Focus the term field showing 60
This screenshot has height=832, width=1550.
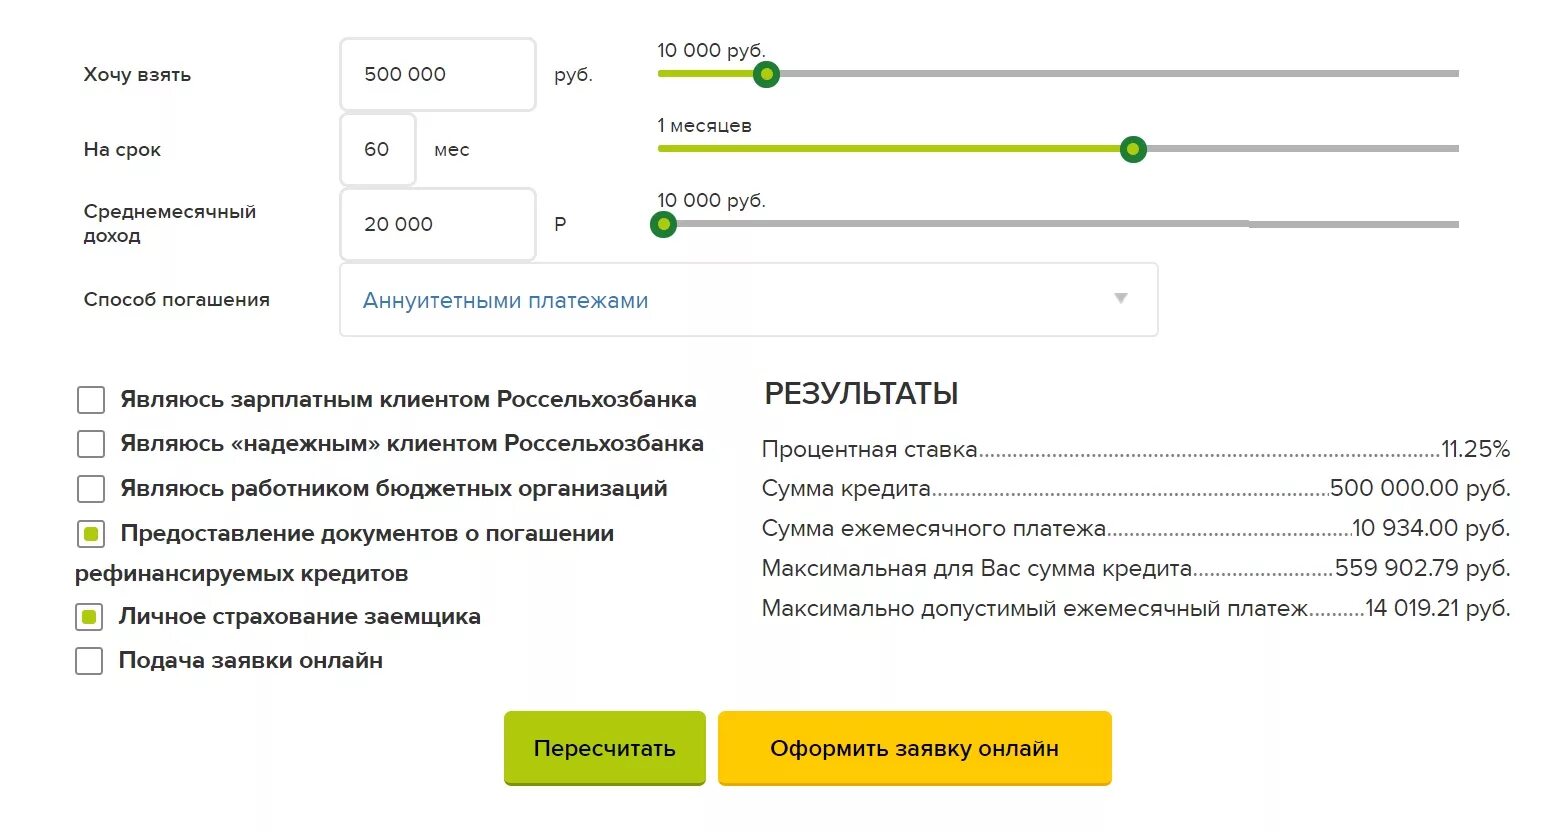(378, 149)
